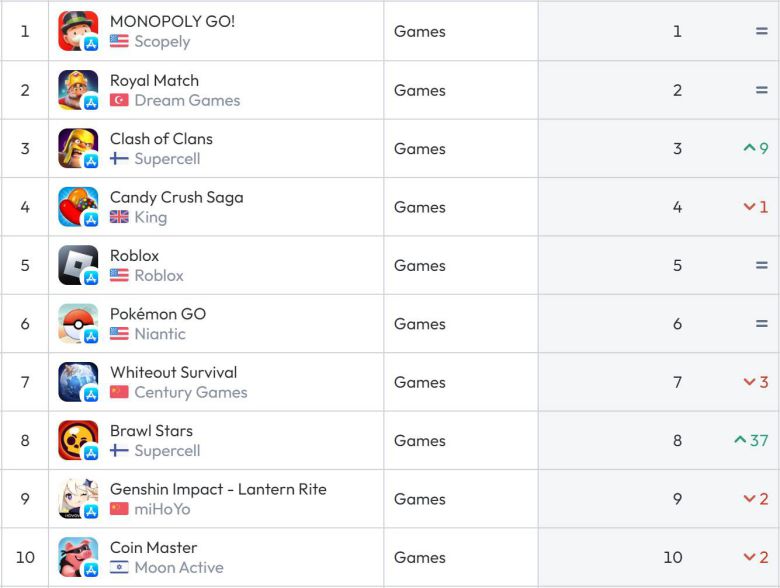Visit the Dream Games publisher page

pos(187,100)
